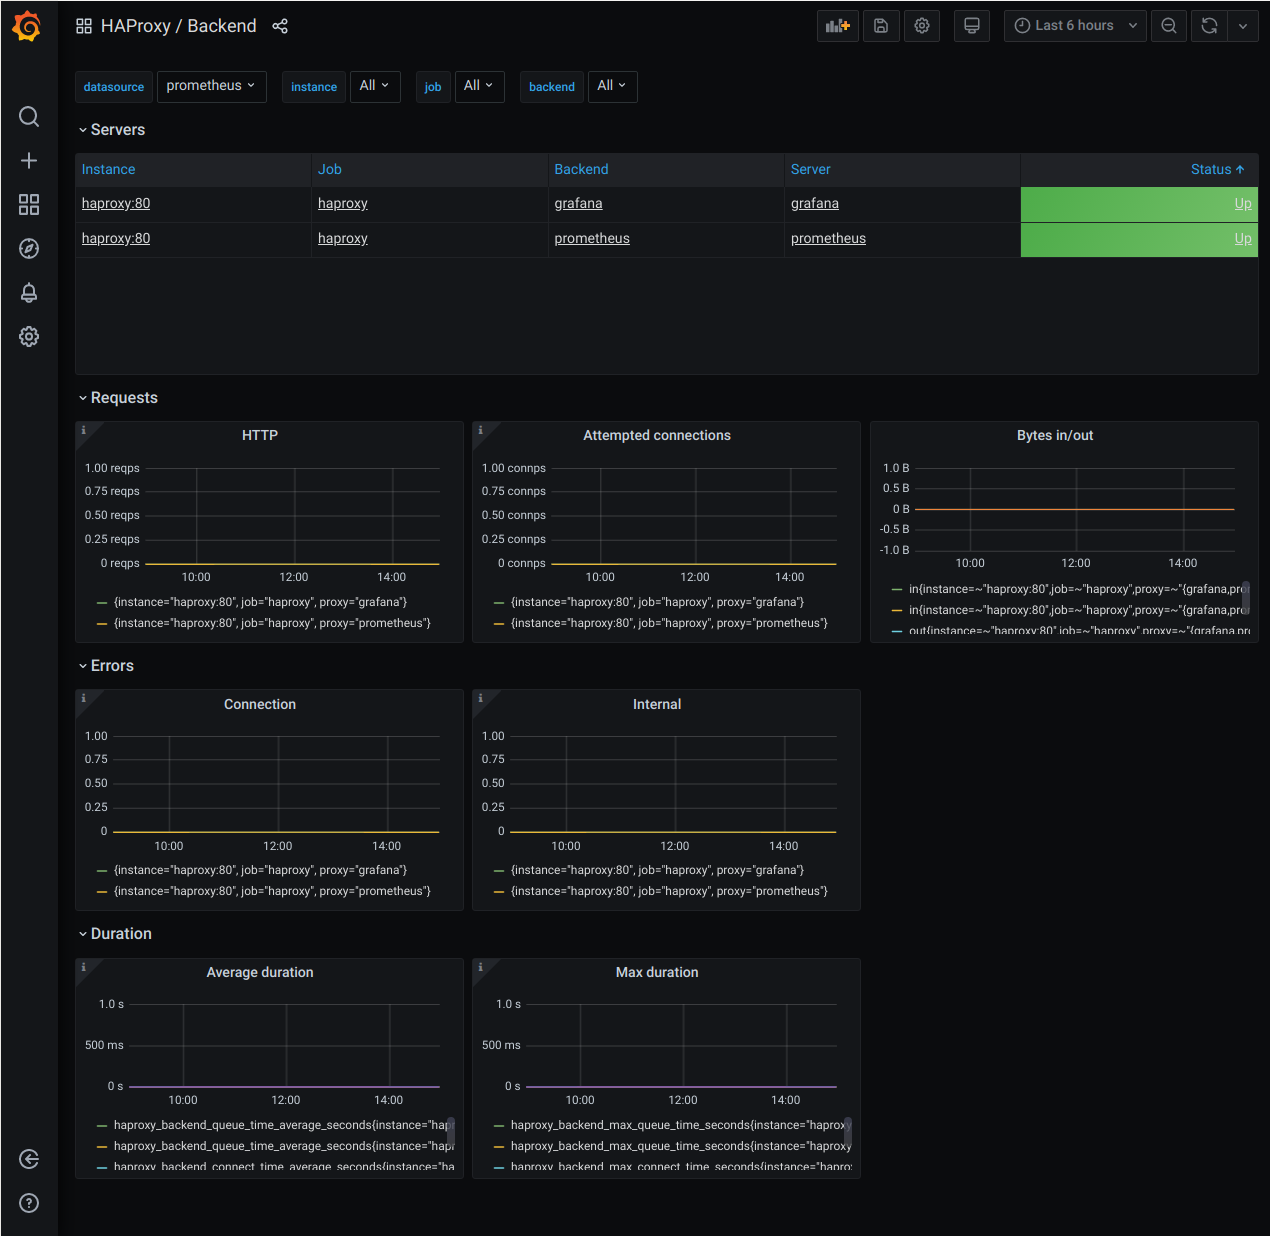Viewport: 1270px width, 1236px height.
Task: Click the refresh dashboard icon
Action: click(x=1209, y=26)
